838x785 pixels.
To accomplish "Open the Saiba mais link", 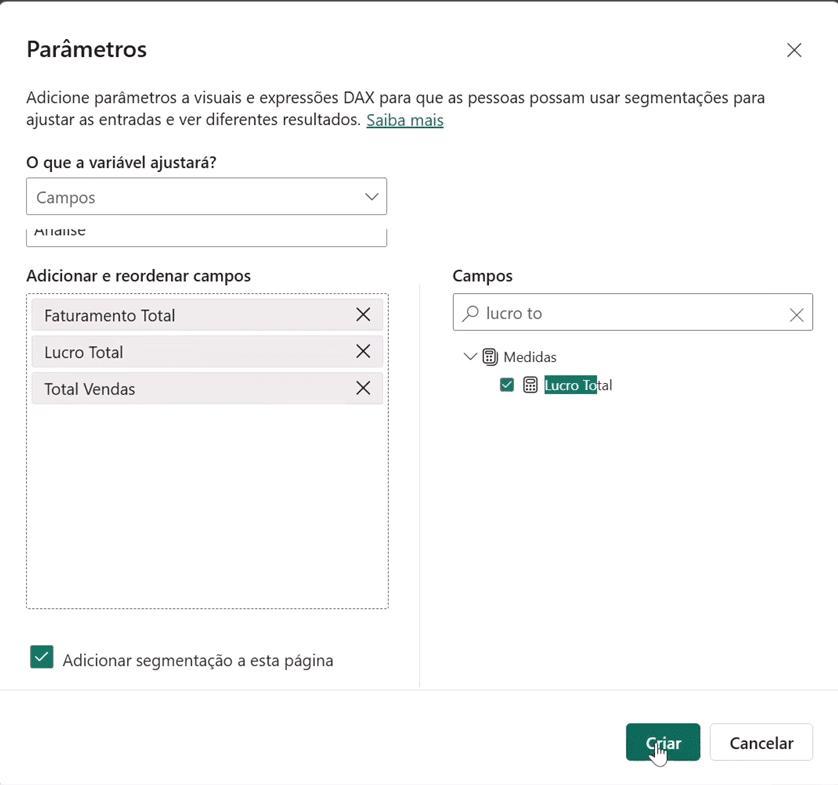I will click(x=405, y=120).
